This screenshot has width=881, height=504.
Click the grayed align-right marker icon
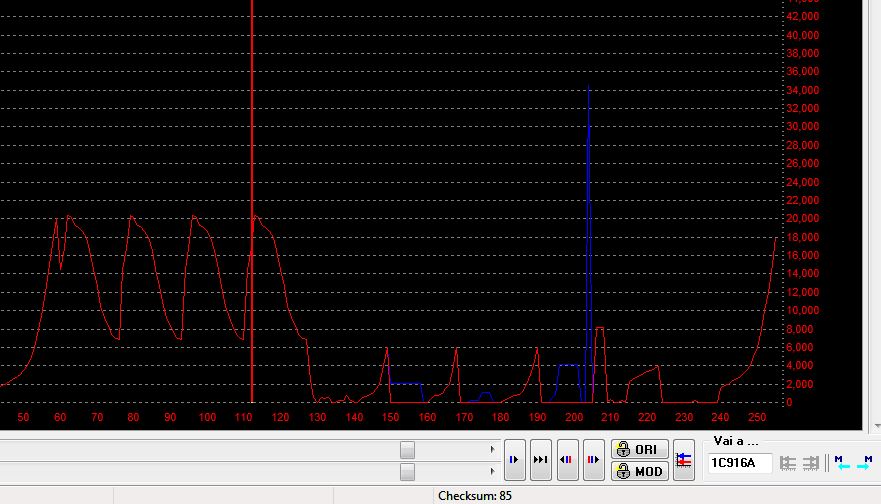(811, 464)
